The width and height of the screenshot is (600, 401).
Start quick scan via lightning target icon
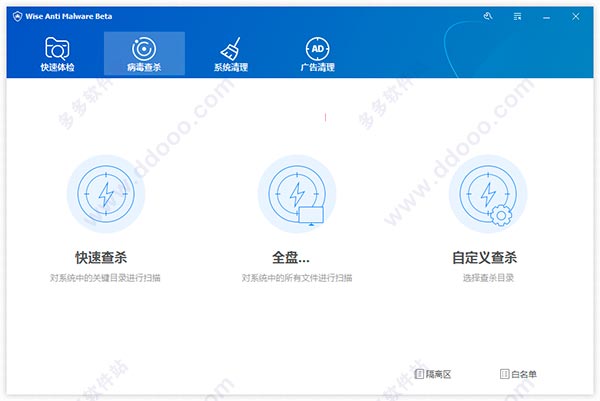tap(106, 194)
